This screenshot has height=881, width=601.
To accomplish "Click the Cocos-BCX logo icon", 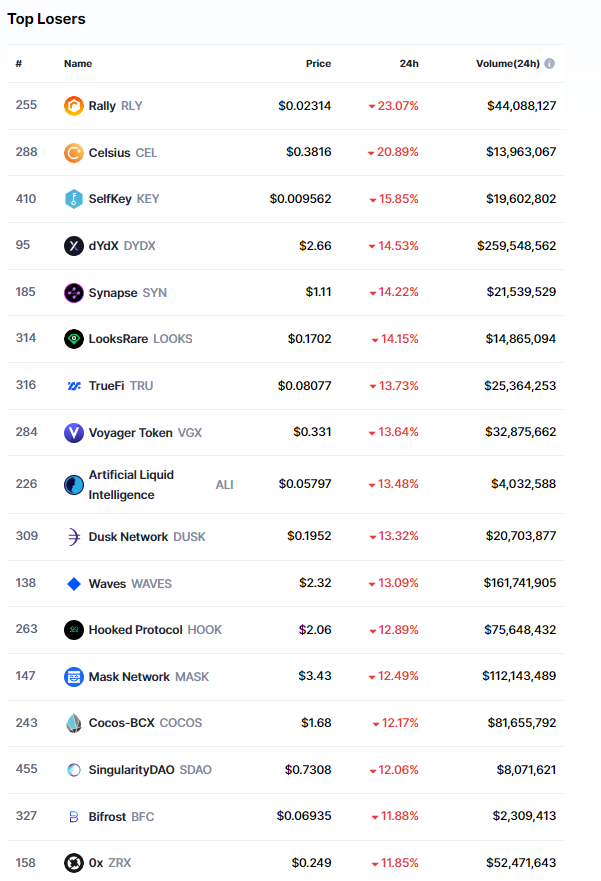I will point(74,723).
